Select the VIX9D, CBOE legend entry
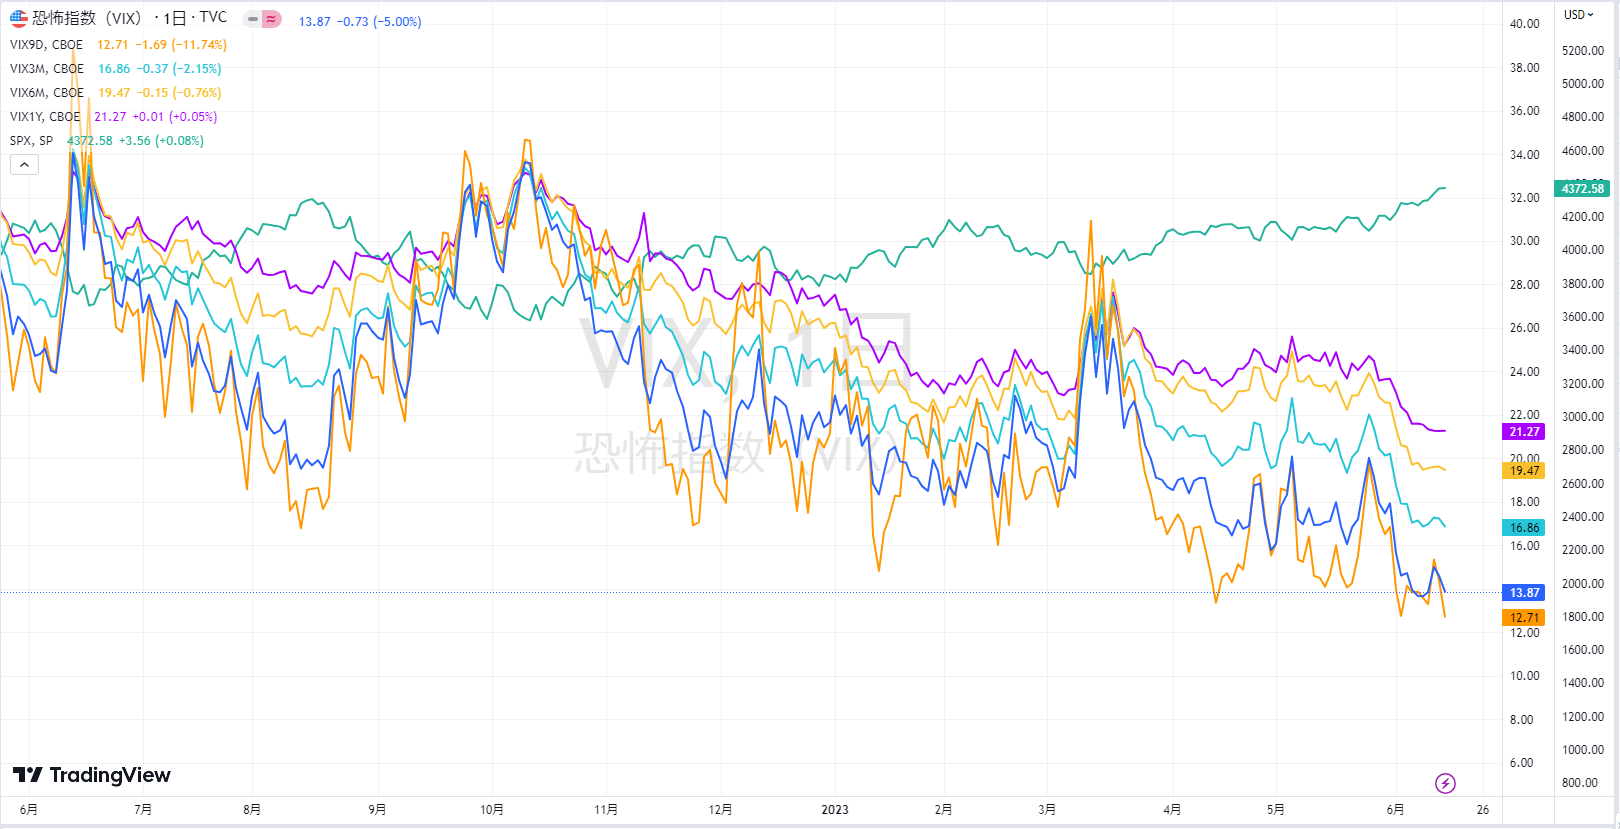1620x829 pixels. tap(46, 45)
